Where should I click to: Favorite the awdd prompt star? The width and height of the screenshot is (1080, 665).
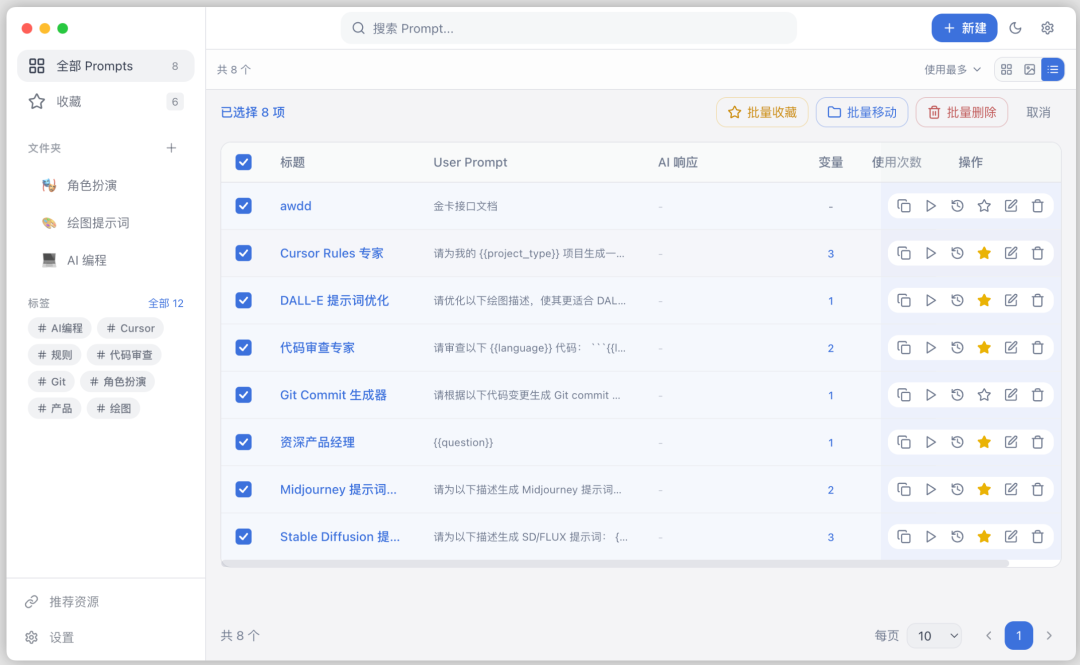pyautogui.click(x=984, y=206)
